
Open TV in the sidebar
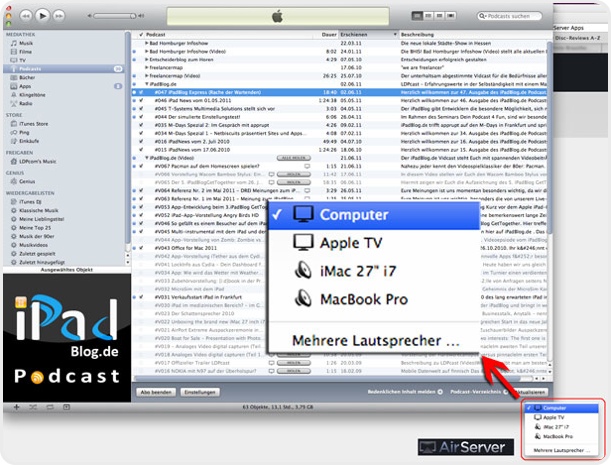(22, 60)
